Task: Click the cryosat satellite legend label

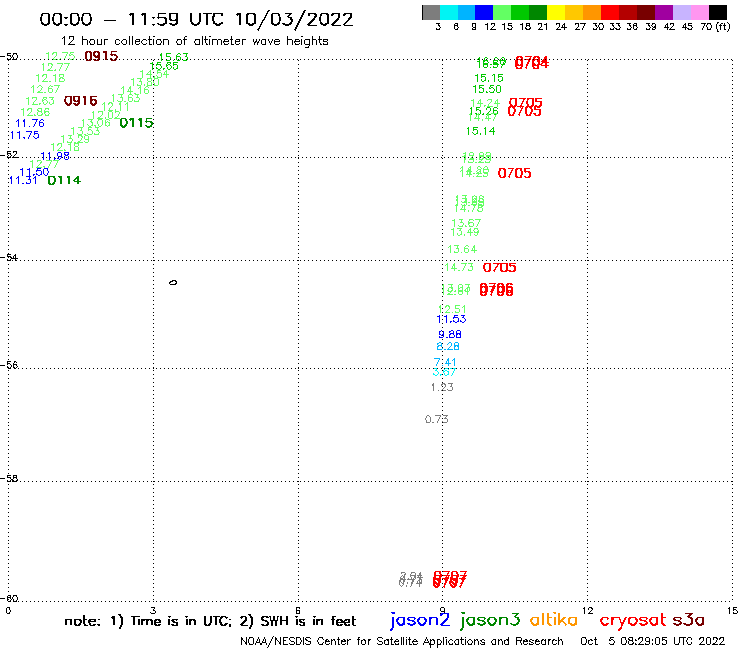Action: pyautogui.click(x=633, y=621)
